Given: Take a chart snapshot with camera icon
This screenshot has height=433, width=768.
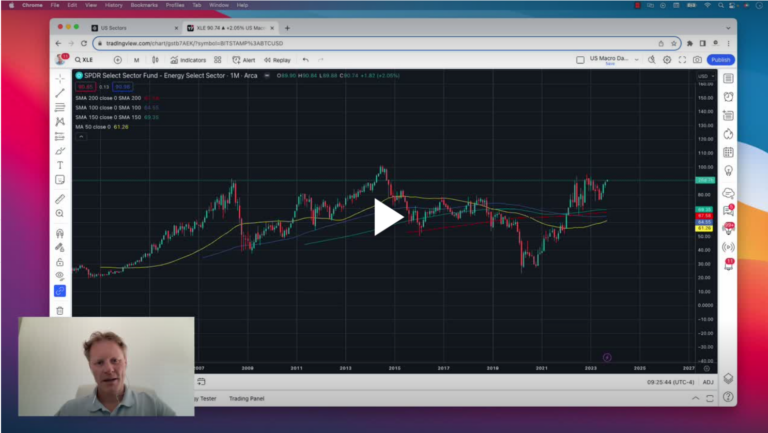Looking at the screenshot, I should tap(697, 60).
